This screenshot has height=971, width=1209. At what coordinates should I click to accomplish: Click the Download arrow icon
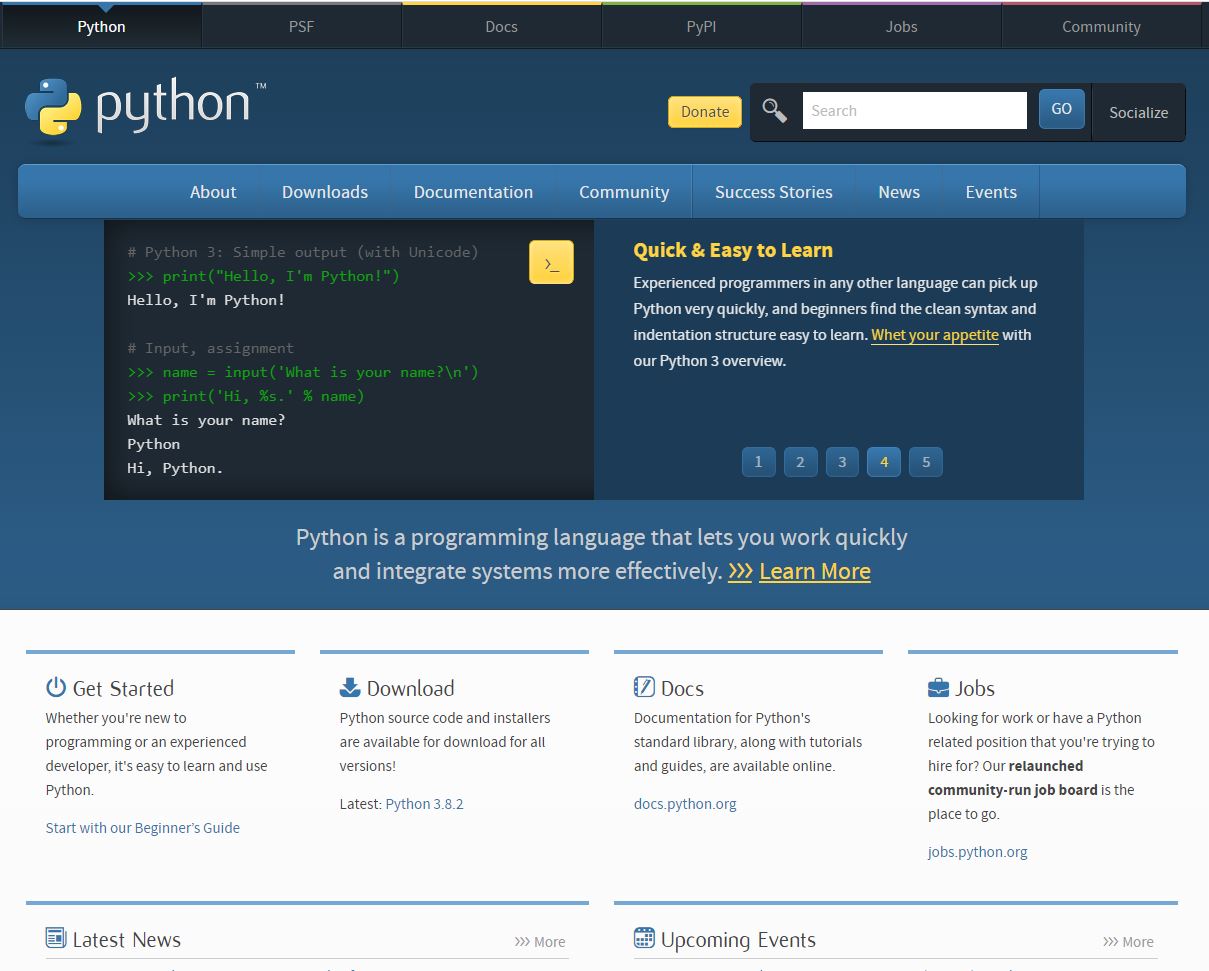[x=350, y=687]
